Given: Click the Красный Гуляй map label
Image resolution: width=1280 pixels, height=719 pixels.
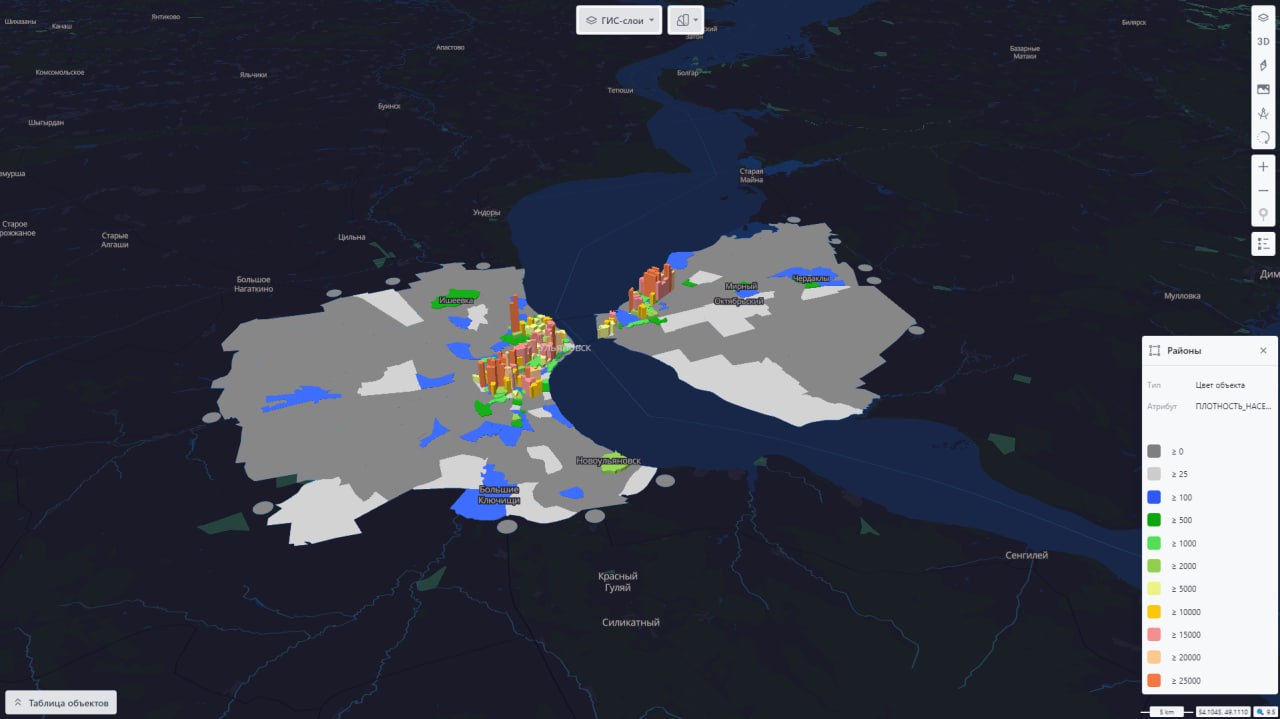Looking at the screenshot, I should click(x=618, y=582).
